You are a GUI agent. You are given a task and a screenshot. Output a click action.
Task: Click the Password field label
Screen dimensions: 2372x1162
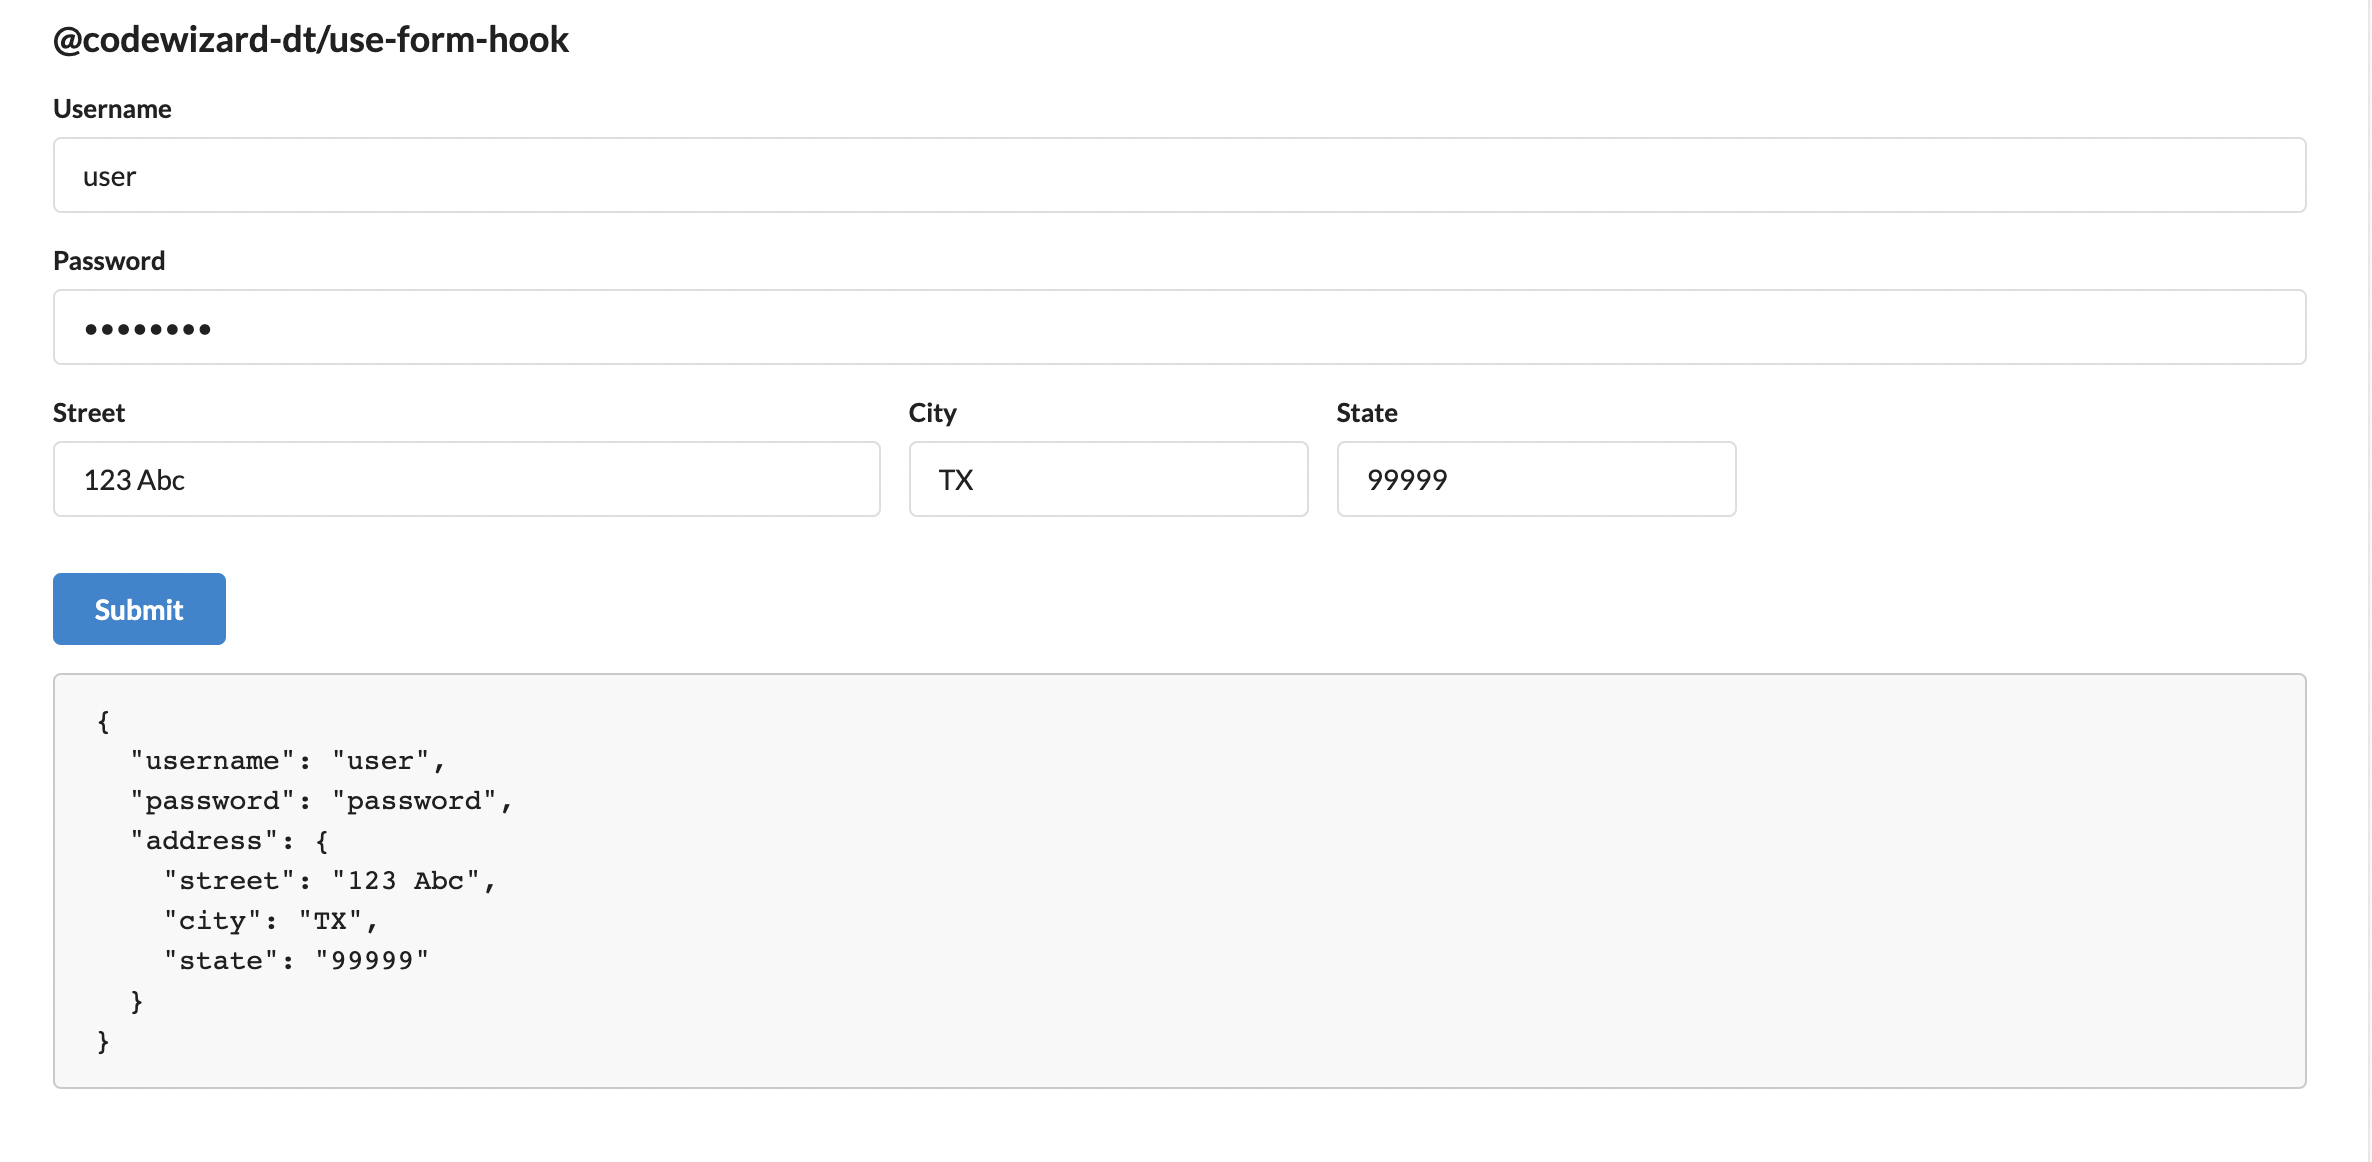click(x=109, y=261)
